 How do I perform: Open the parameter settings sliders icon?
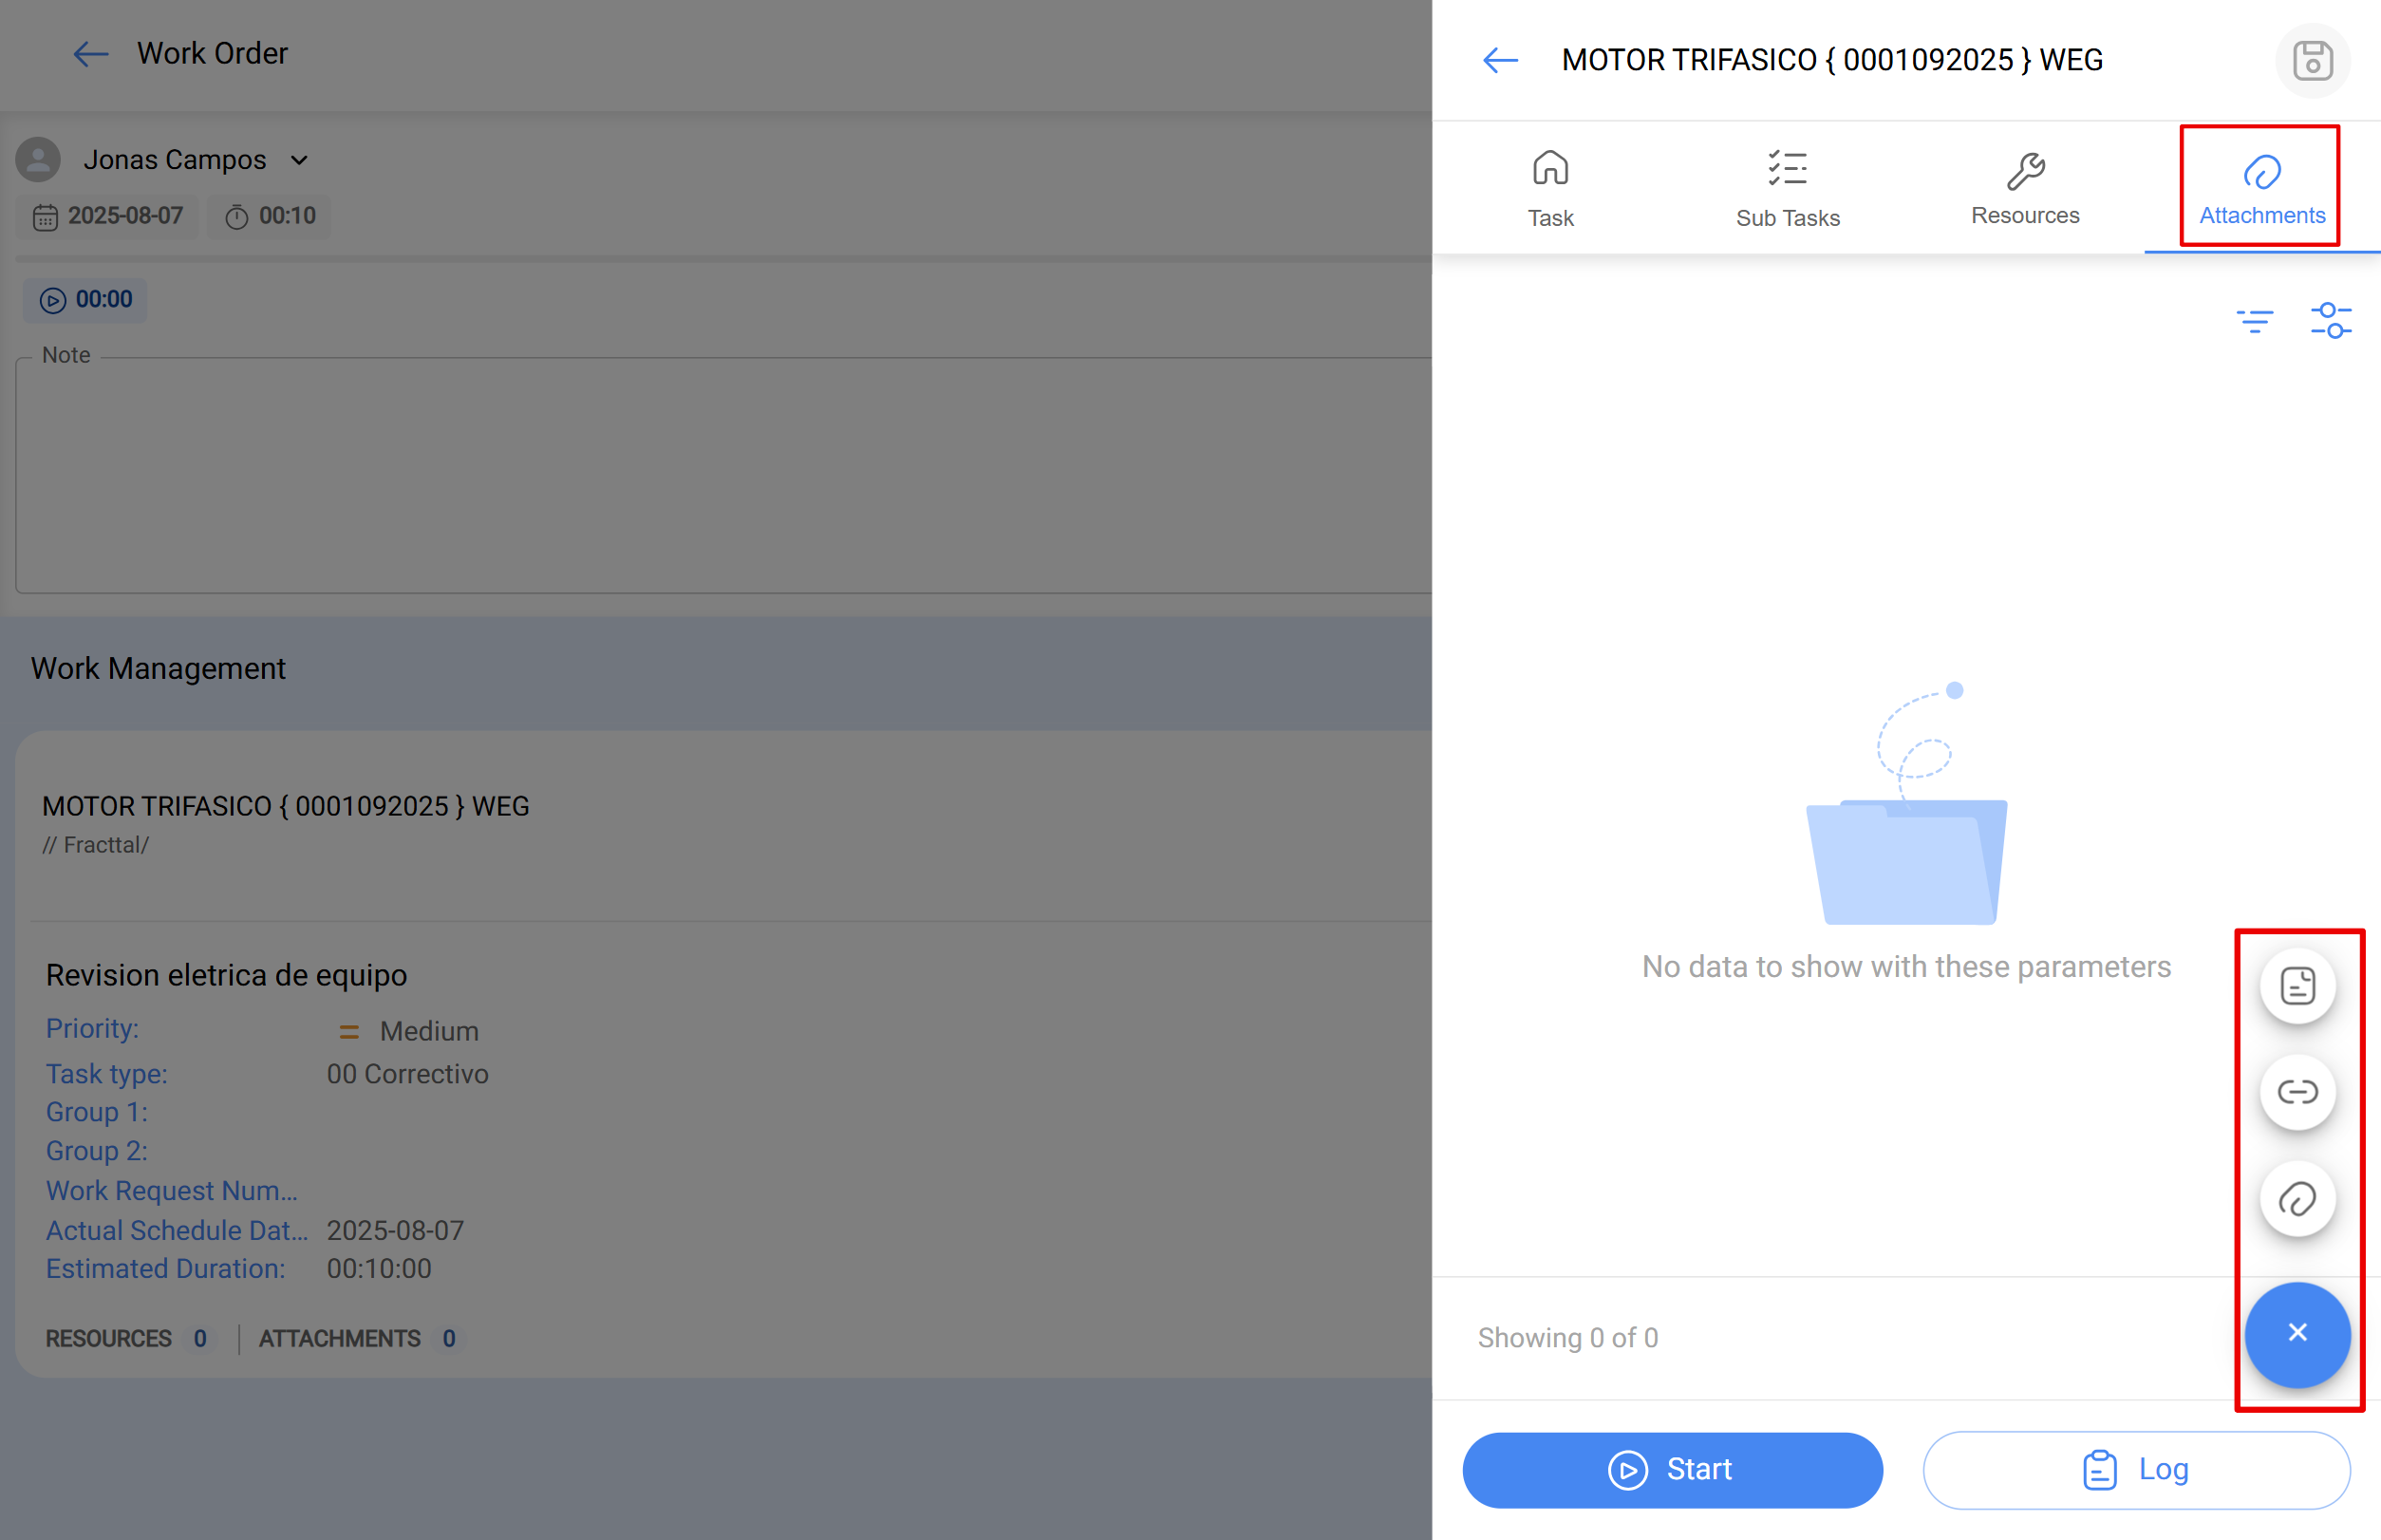(x=2331, y=320)
